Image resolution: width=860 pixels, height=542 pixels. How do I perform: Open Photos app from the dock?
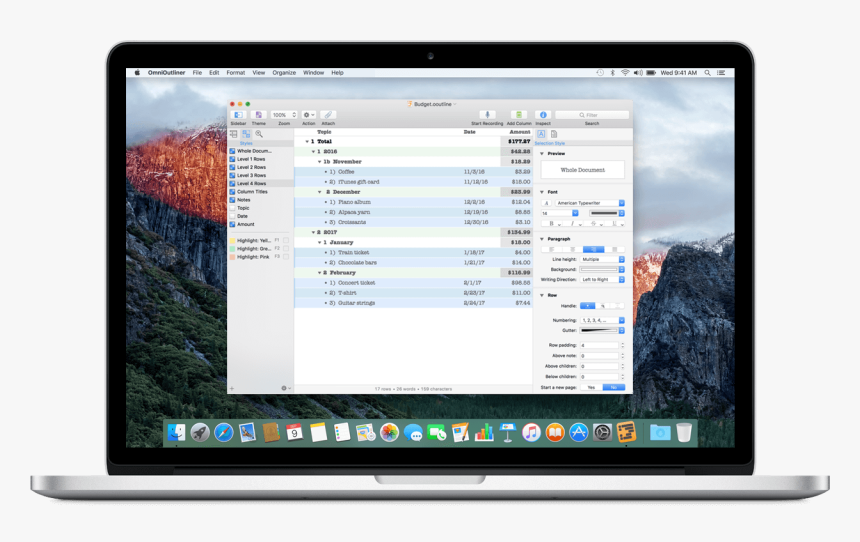389,432
